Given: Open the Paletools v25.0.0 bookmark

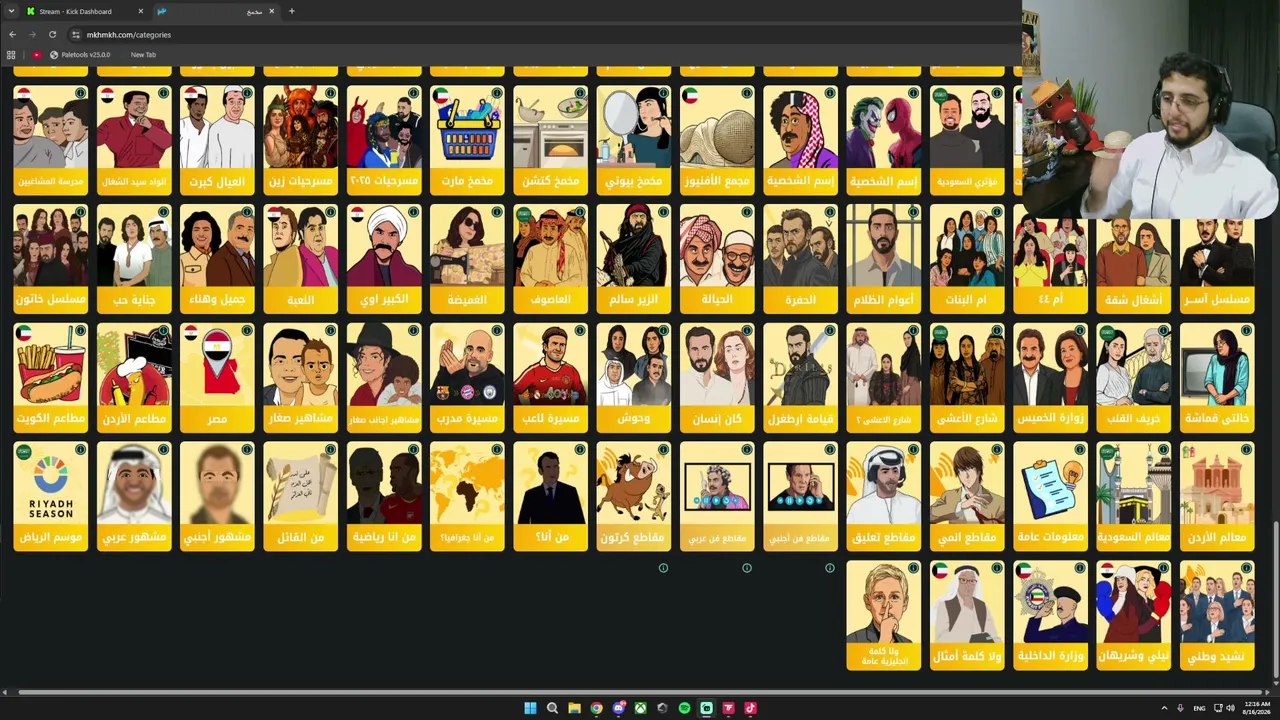Looking at the screenshot, I should pyautogui.click(x=80, y=55).
